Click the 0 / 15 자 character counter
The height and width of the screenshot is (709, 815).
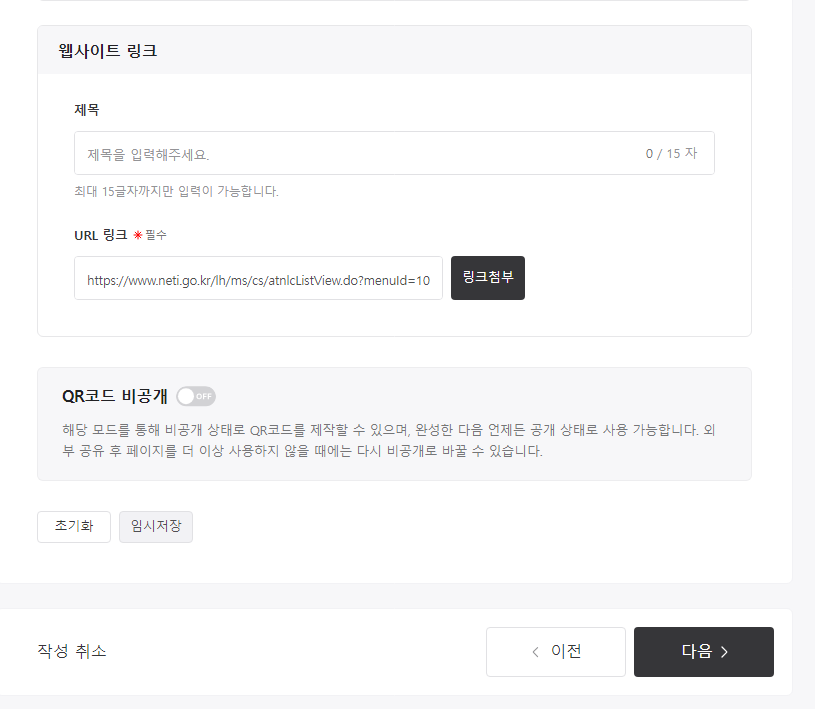coord(671,152)
